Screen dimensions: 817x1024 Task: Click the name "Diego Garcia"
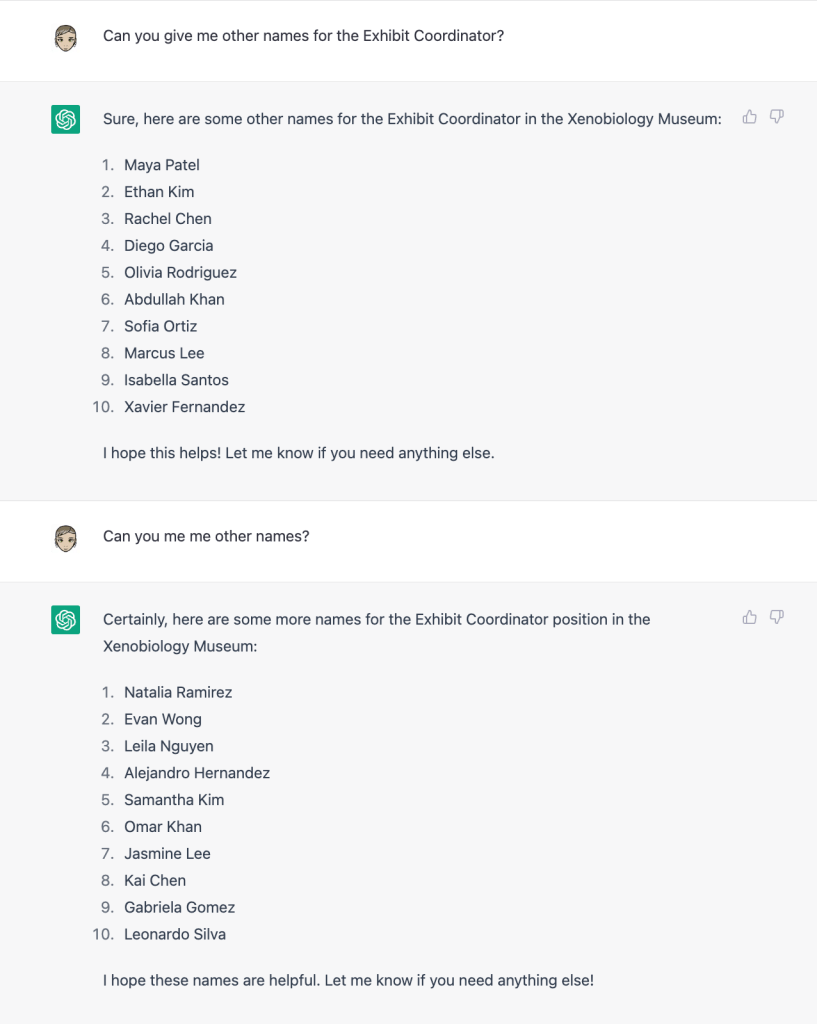168,245
